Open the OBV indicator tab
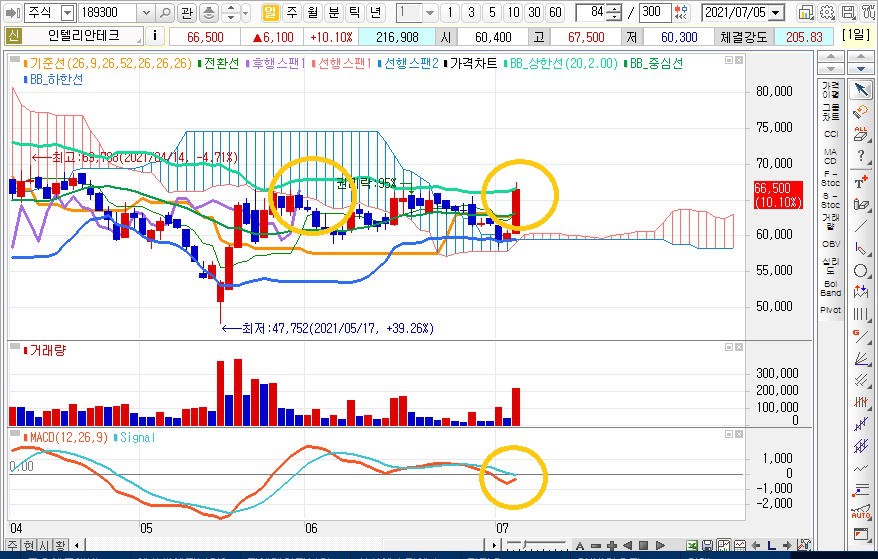The image size is (878, 559). [830, 244]
